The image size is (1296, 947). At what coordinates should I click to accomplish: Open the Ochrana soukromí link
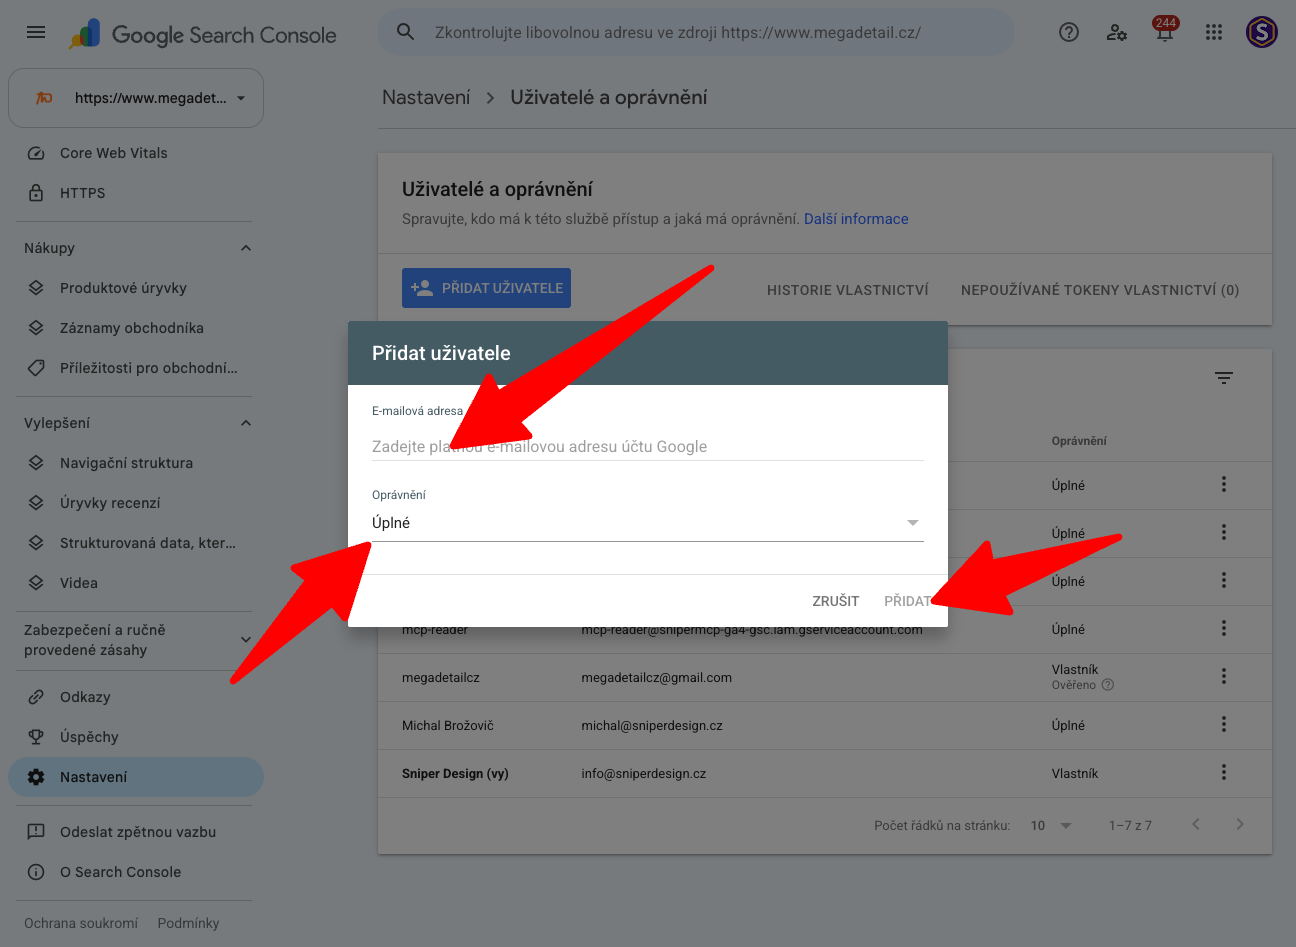81,923
